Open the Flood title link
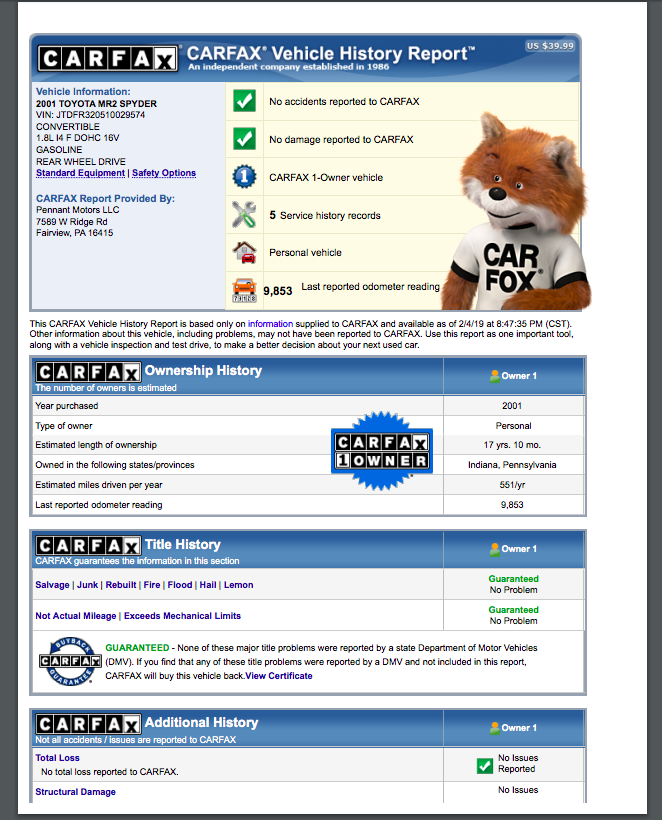The height and width of the screenshot is (820, 662). [x=180, y=585]
